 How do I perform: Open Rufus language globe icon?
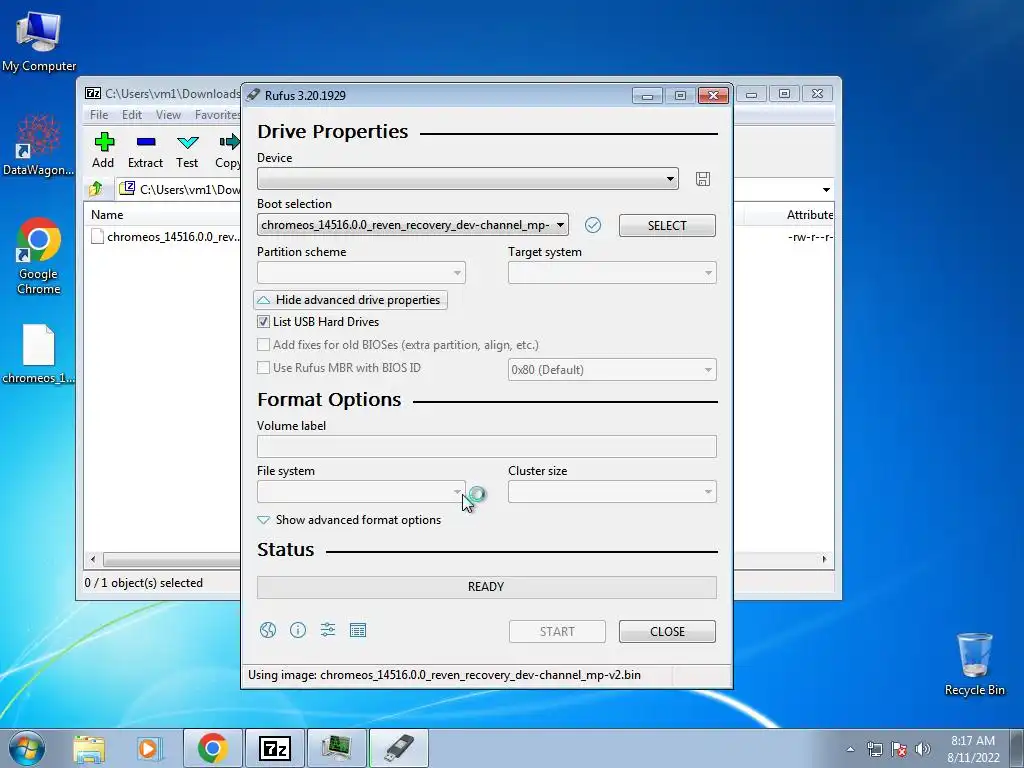tap(268, 630)
